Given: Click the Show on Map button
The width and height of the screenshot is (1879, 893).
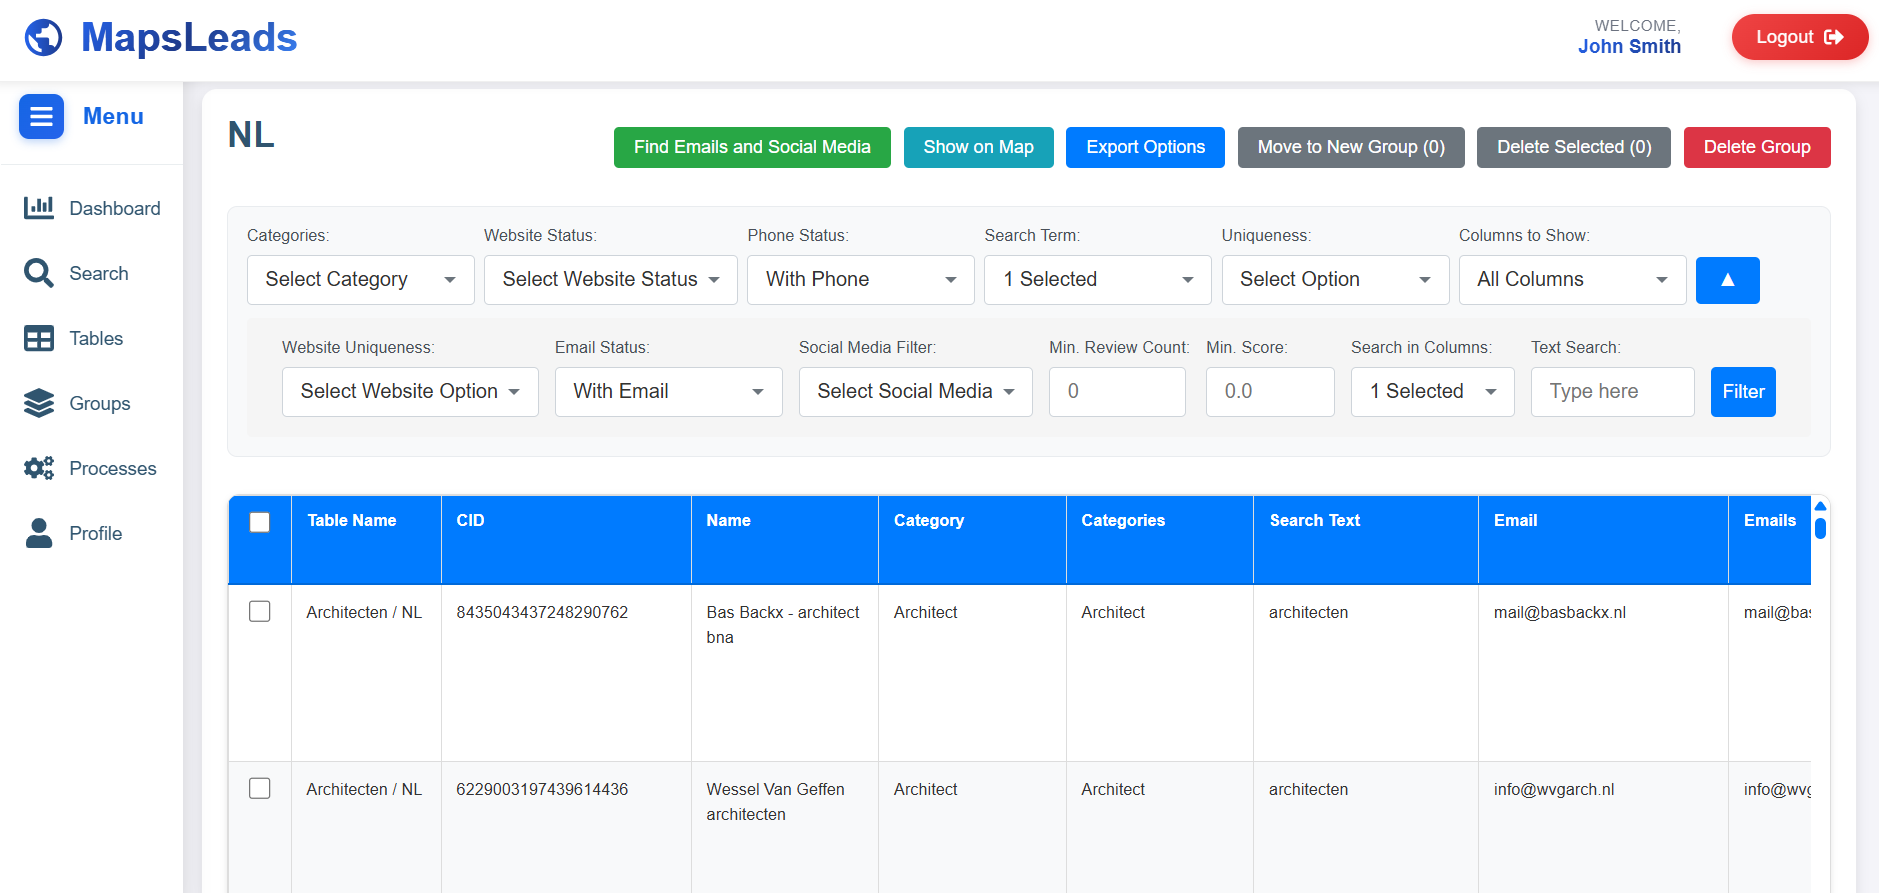Looking at the screenshot, I should (x=979, y=147).
